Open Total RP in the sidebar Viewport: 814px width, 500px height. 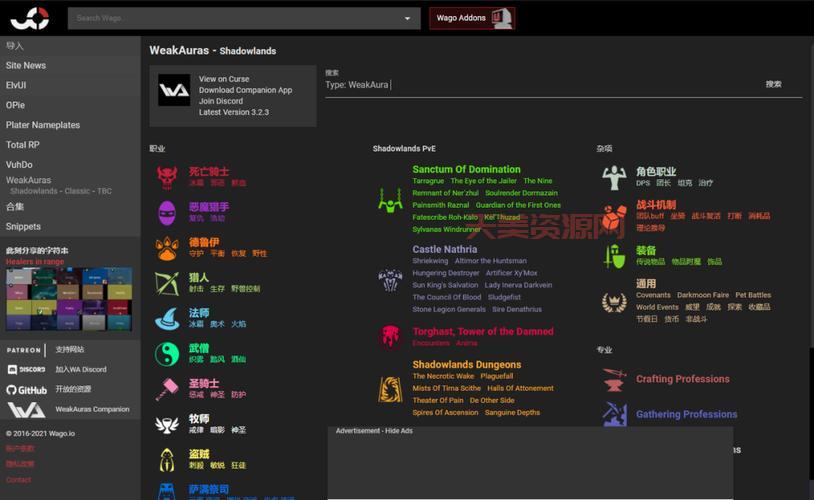tap(22, 144)
